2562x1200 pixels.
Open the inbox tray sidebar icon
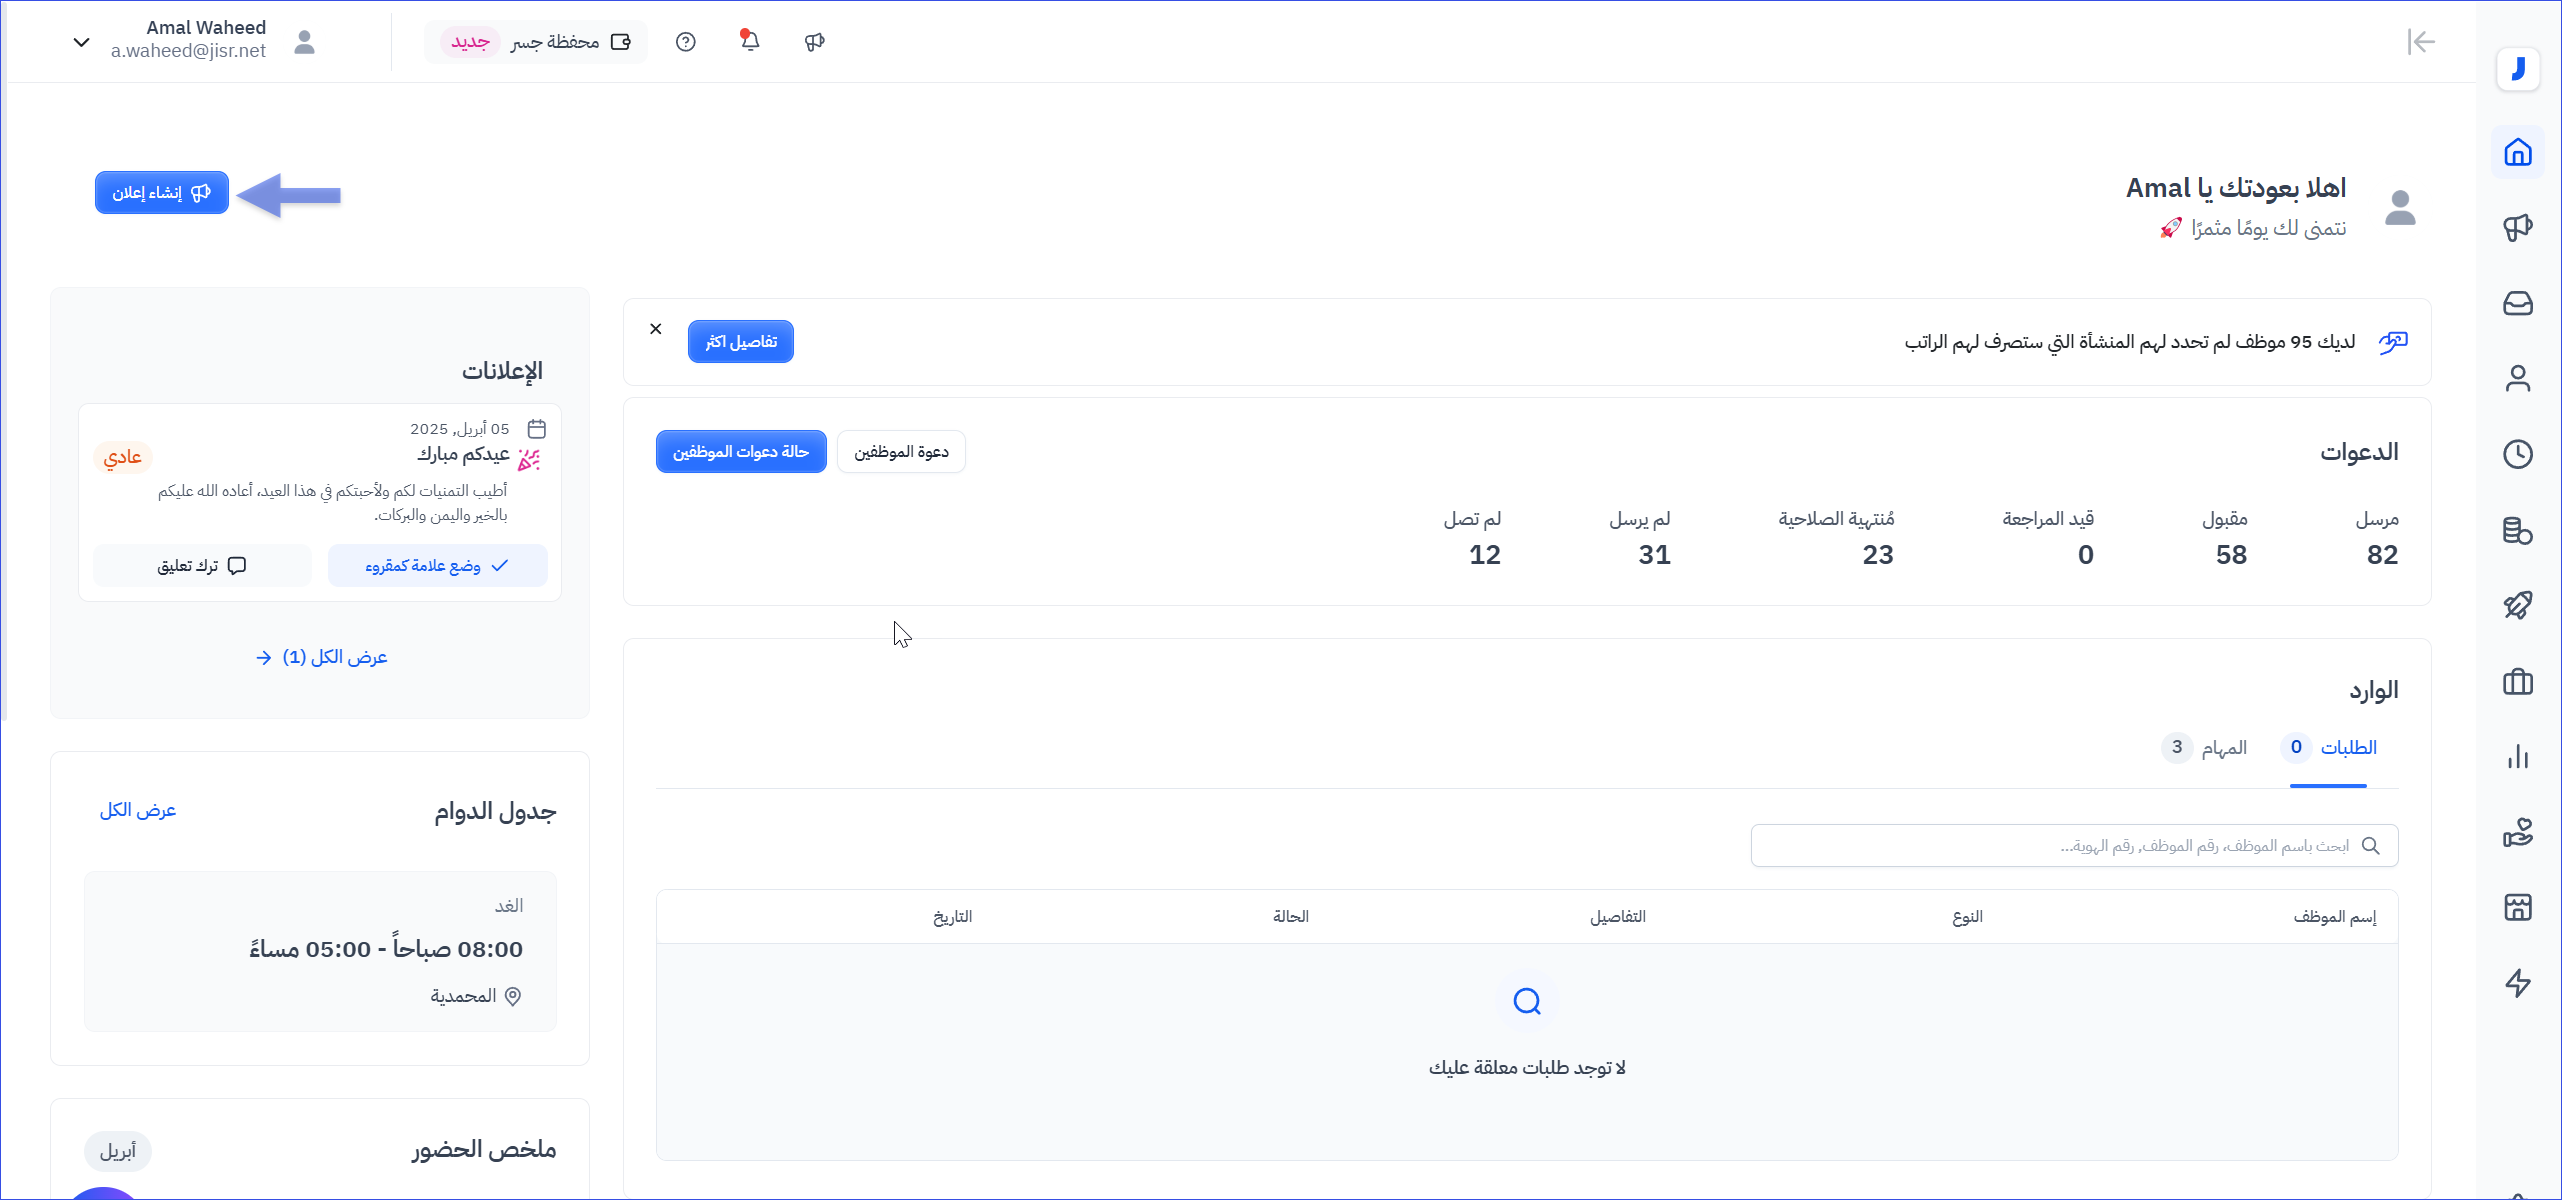point(2517,303)
